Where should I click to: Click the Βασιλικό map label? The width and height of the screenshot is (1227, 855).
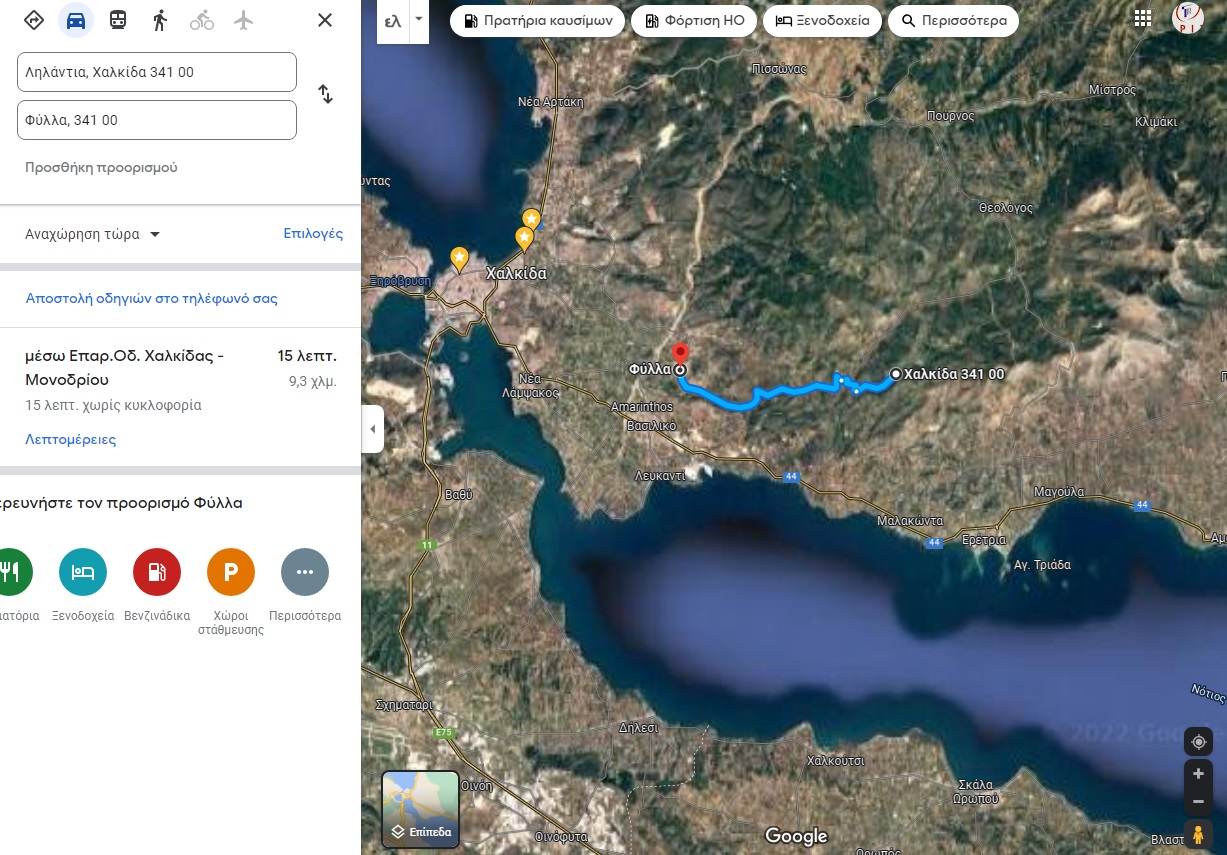[651, 425]
